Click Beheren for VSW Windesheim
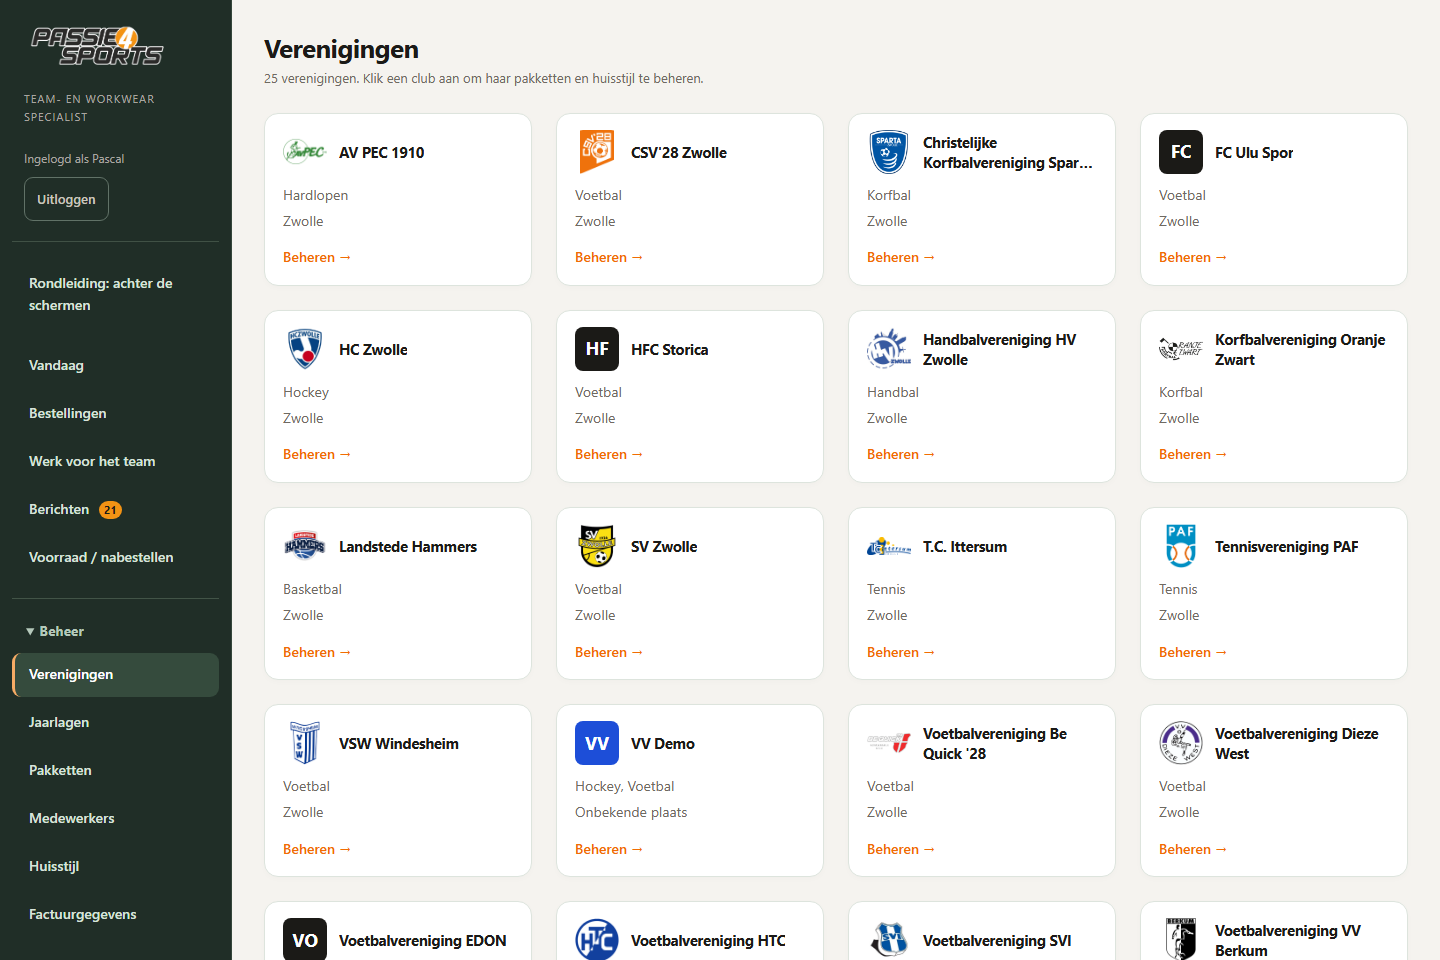This screenshot has width=1440, height=960. click(x=317, y=849)
